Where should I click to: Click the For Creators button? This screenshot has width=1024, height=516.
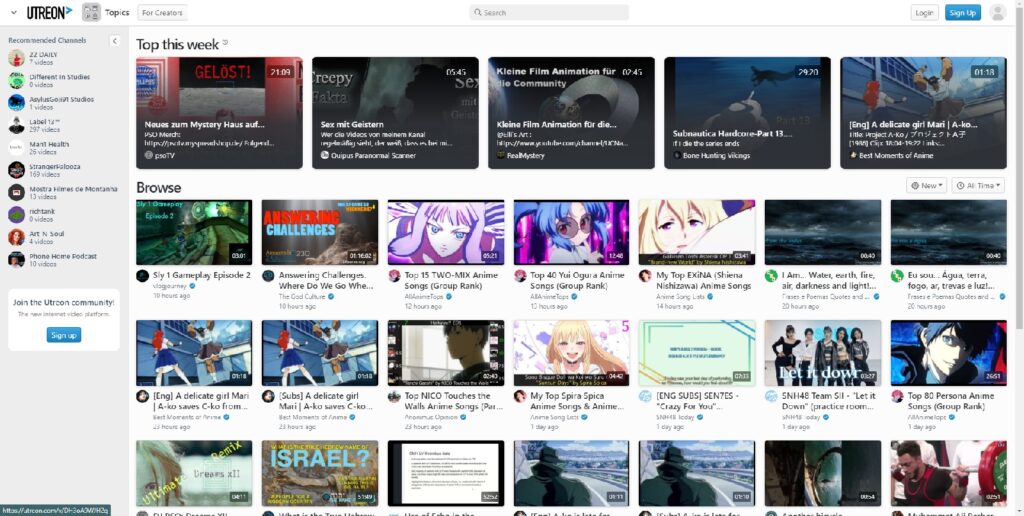pyautogui.click(x=162, y=12)
